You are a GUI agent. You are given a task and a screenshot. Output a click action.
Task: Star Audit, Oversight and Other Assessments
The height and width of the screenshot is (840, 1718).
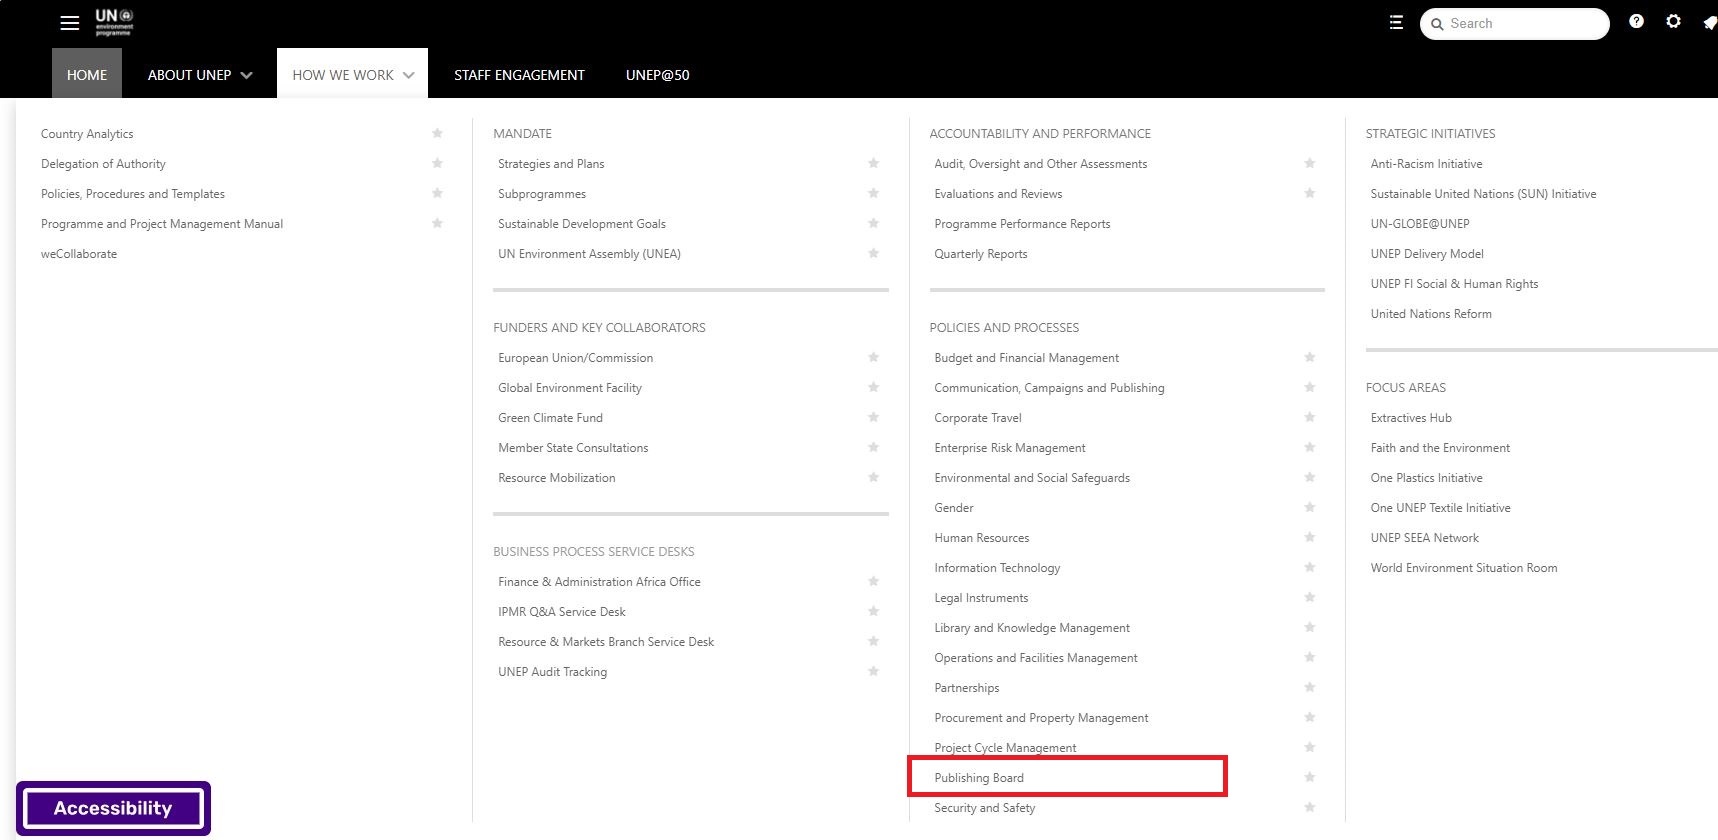(x=1309, y=163)
